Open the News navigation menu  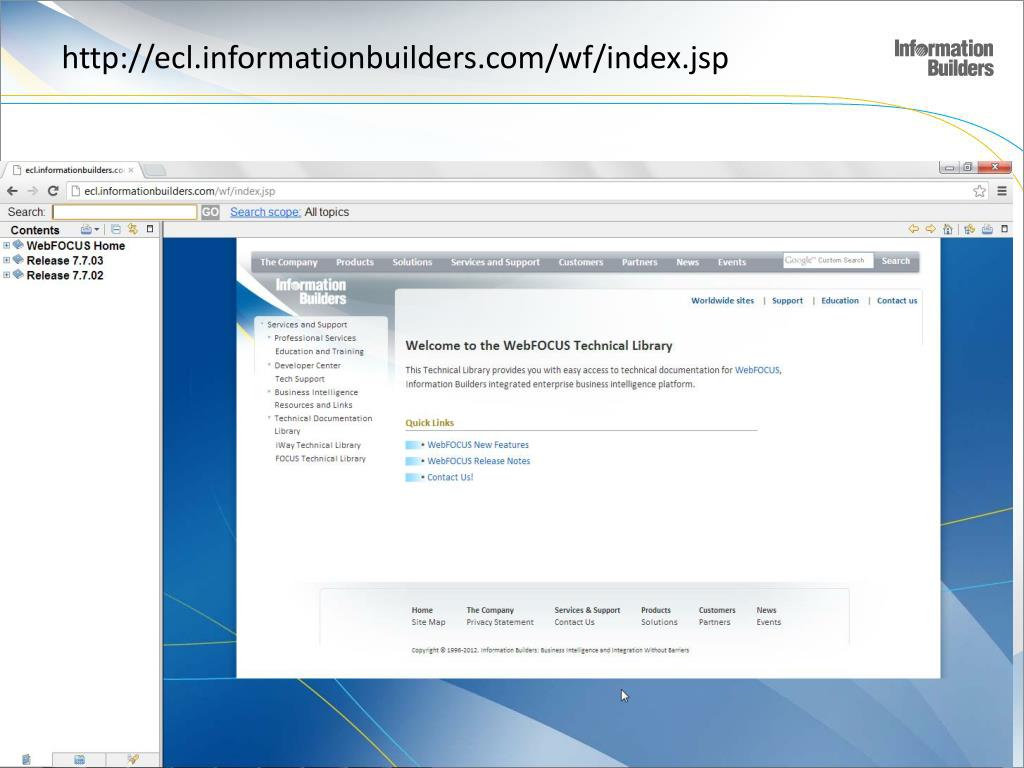[688, 262]
